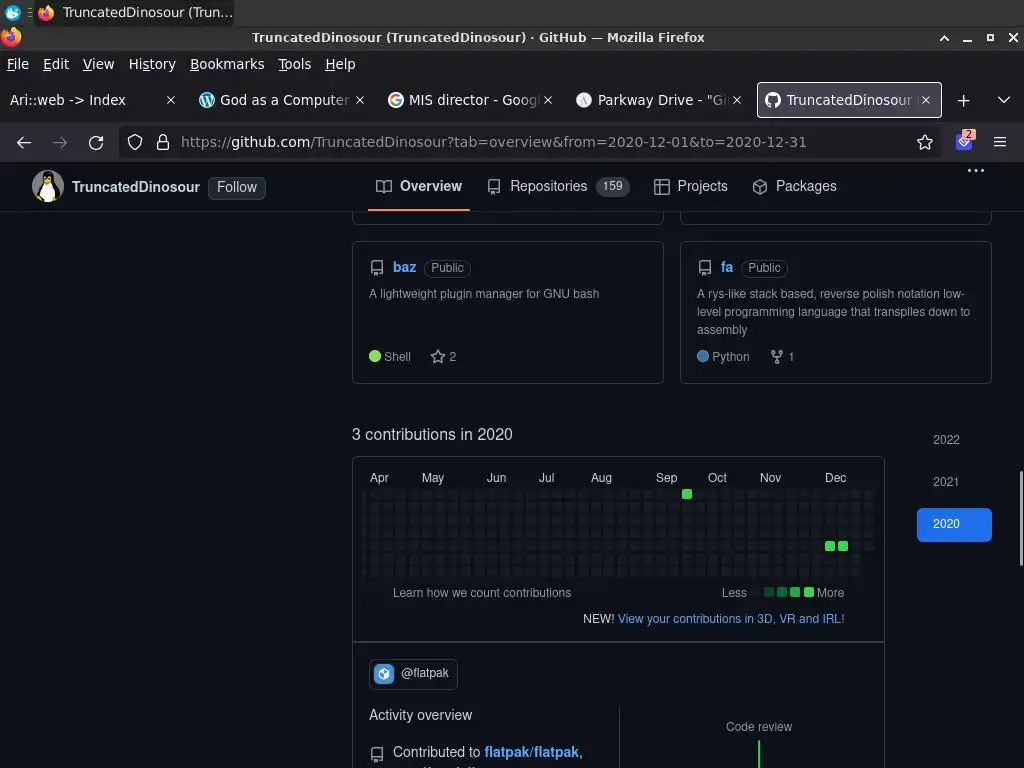
Task: Click the second December green contribution square
Action: tap(843, 546)
